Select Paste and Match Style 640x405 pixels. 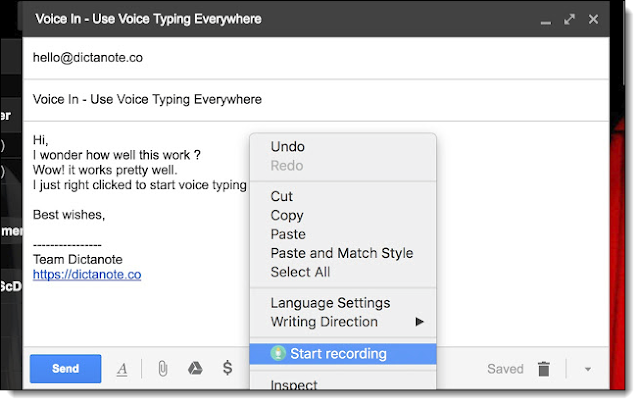click(341, 253)
